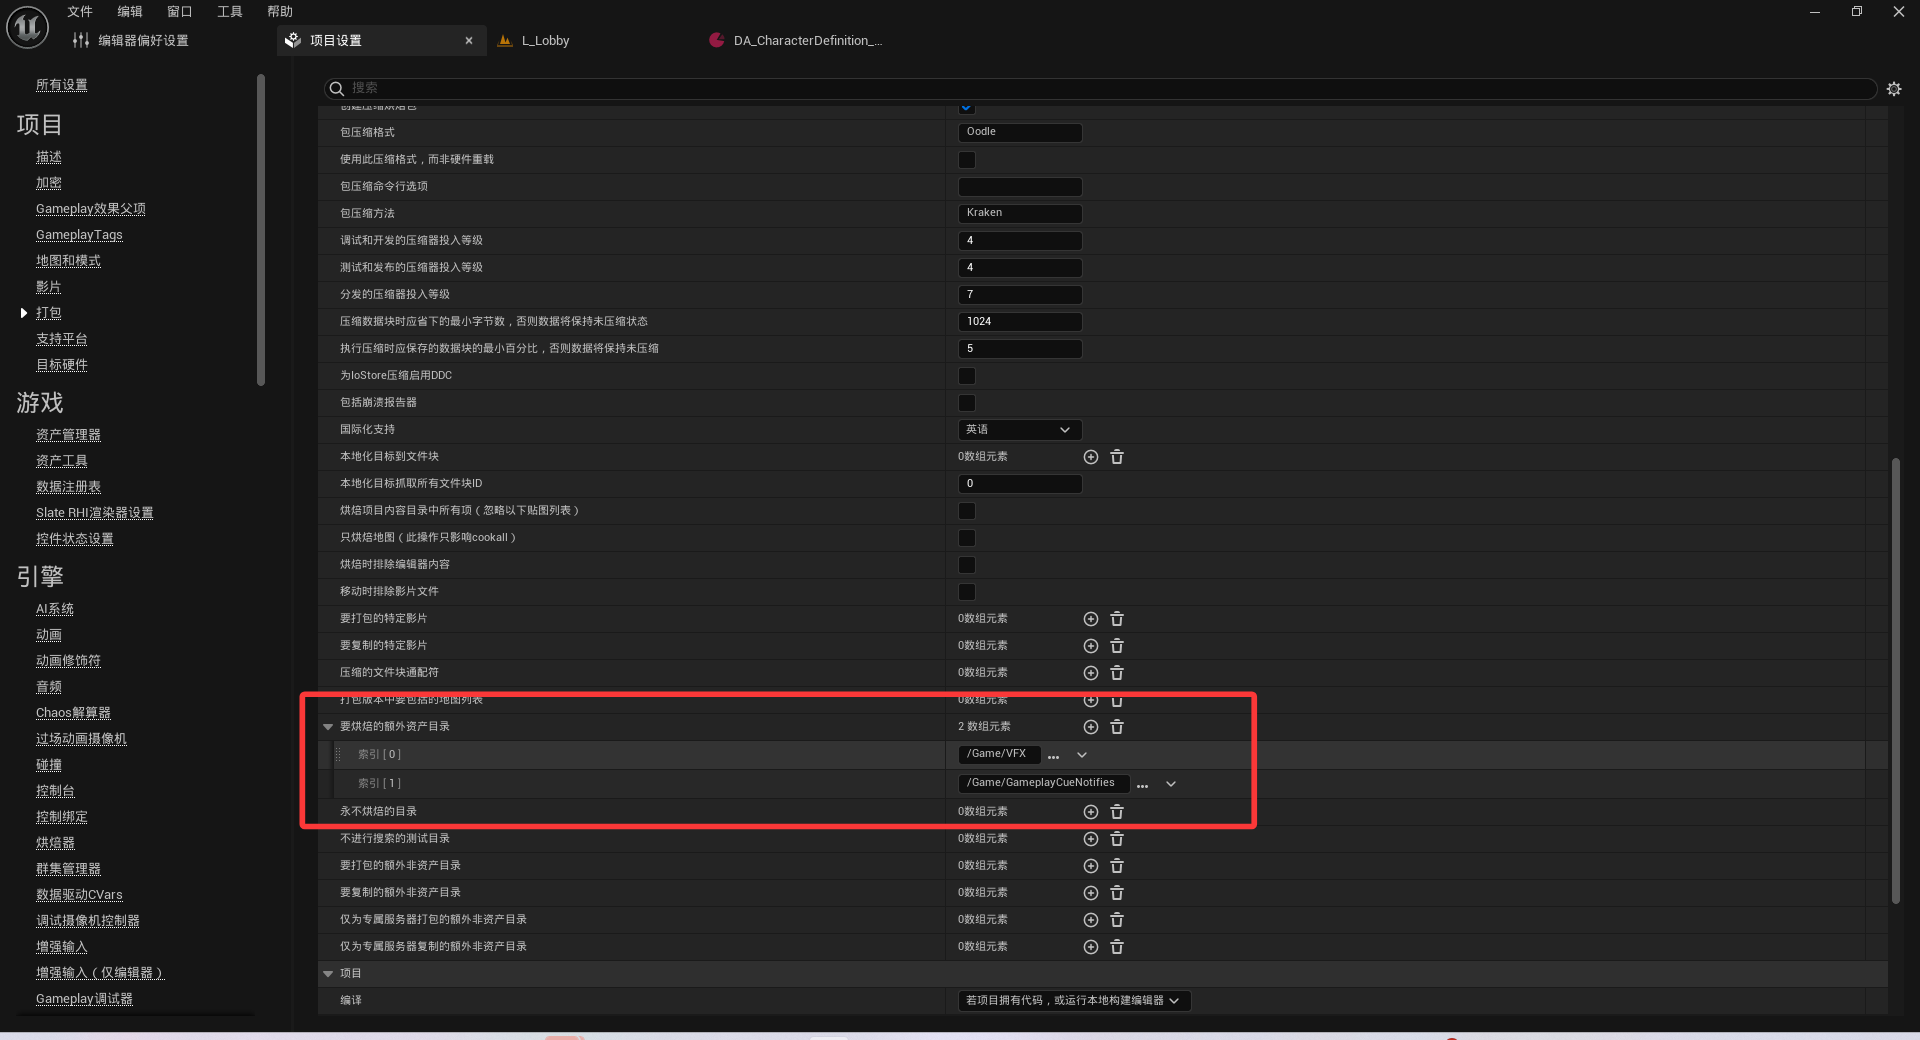Open settings gear next to search bar

click(x=1893, y=89)
